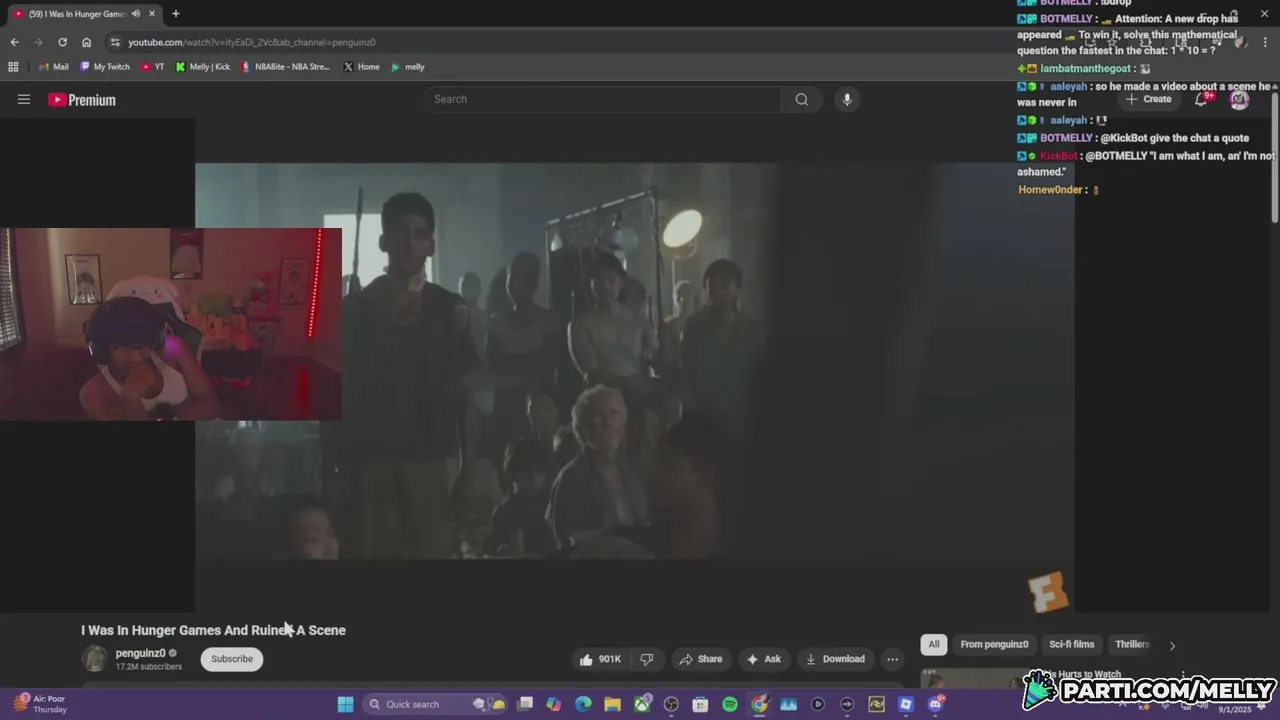Open YT bookmark
Screen dimensions: 1280x720
153,67
